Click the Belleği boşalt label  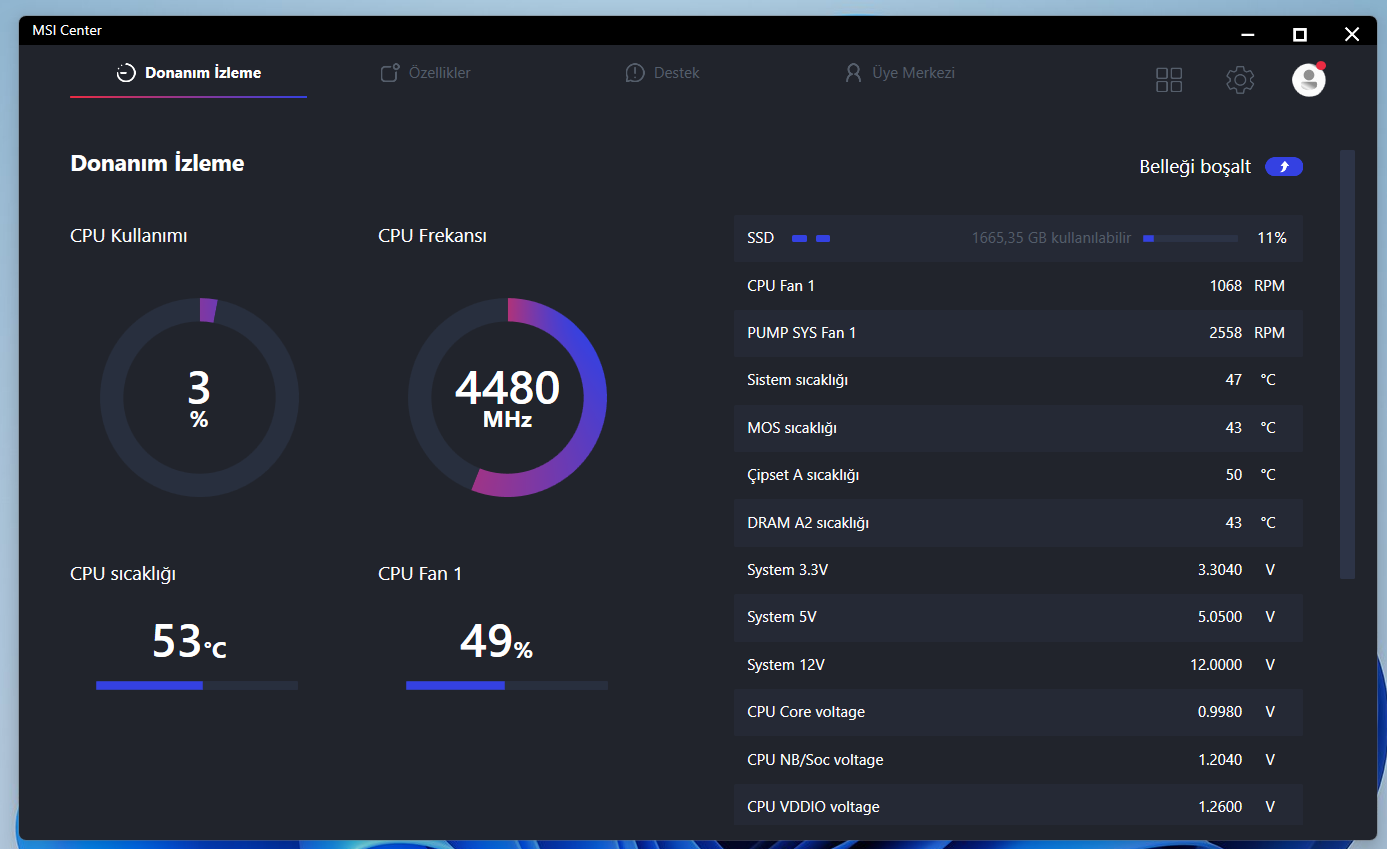click(x=1195, y=167)
